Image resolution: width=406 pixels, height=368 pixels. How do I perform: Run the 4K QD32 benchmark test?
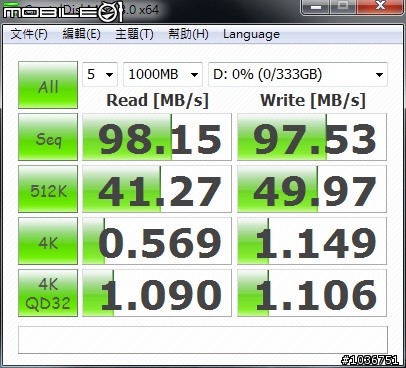click(x=48, y=293)
